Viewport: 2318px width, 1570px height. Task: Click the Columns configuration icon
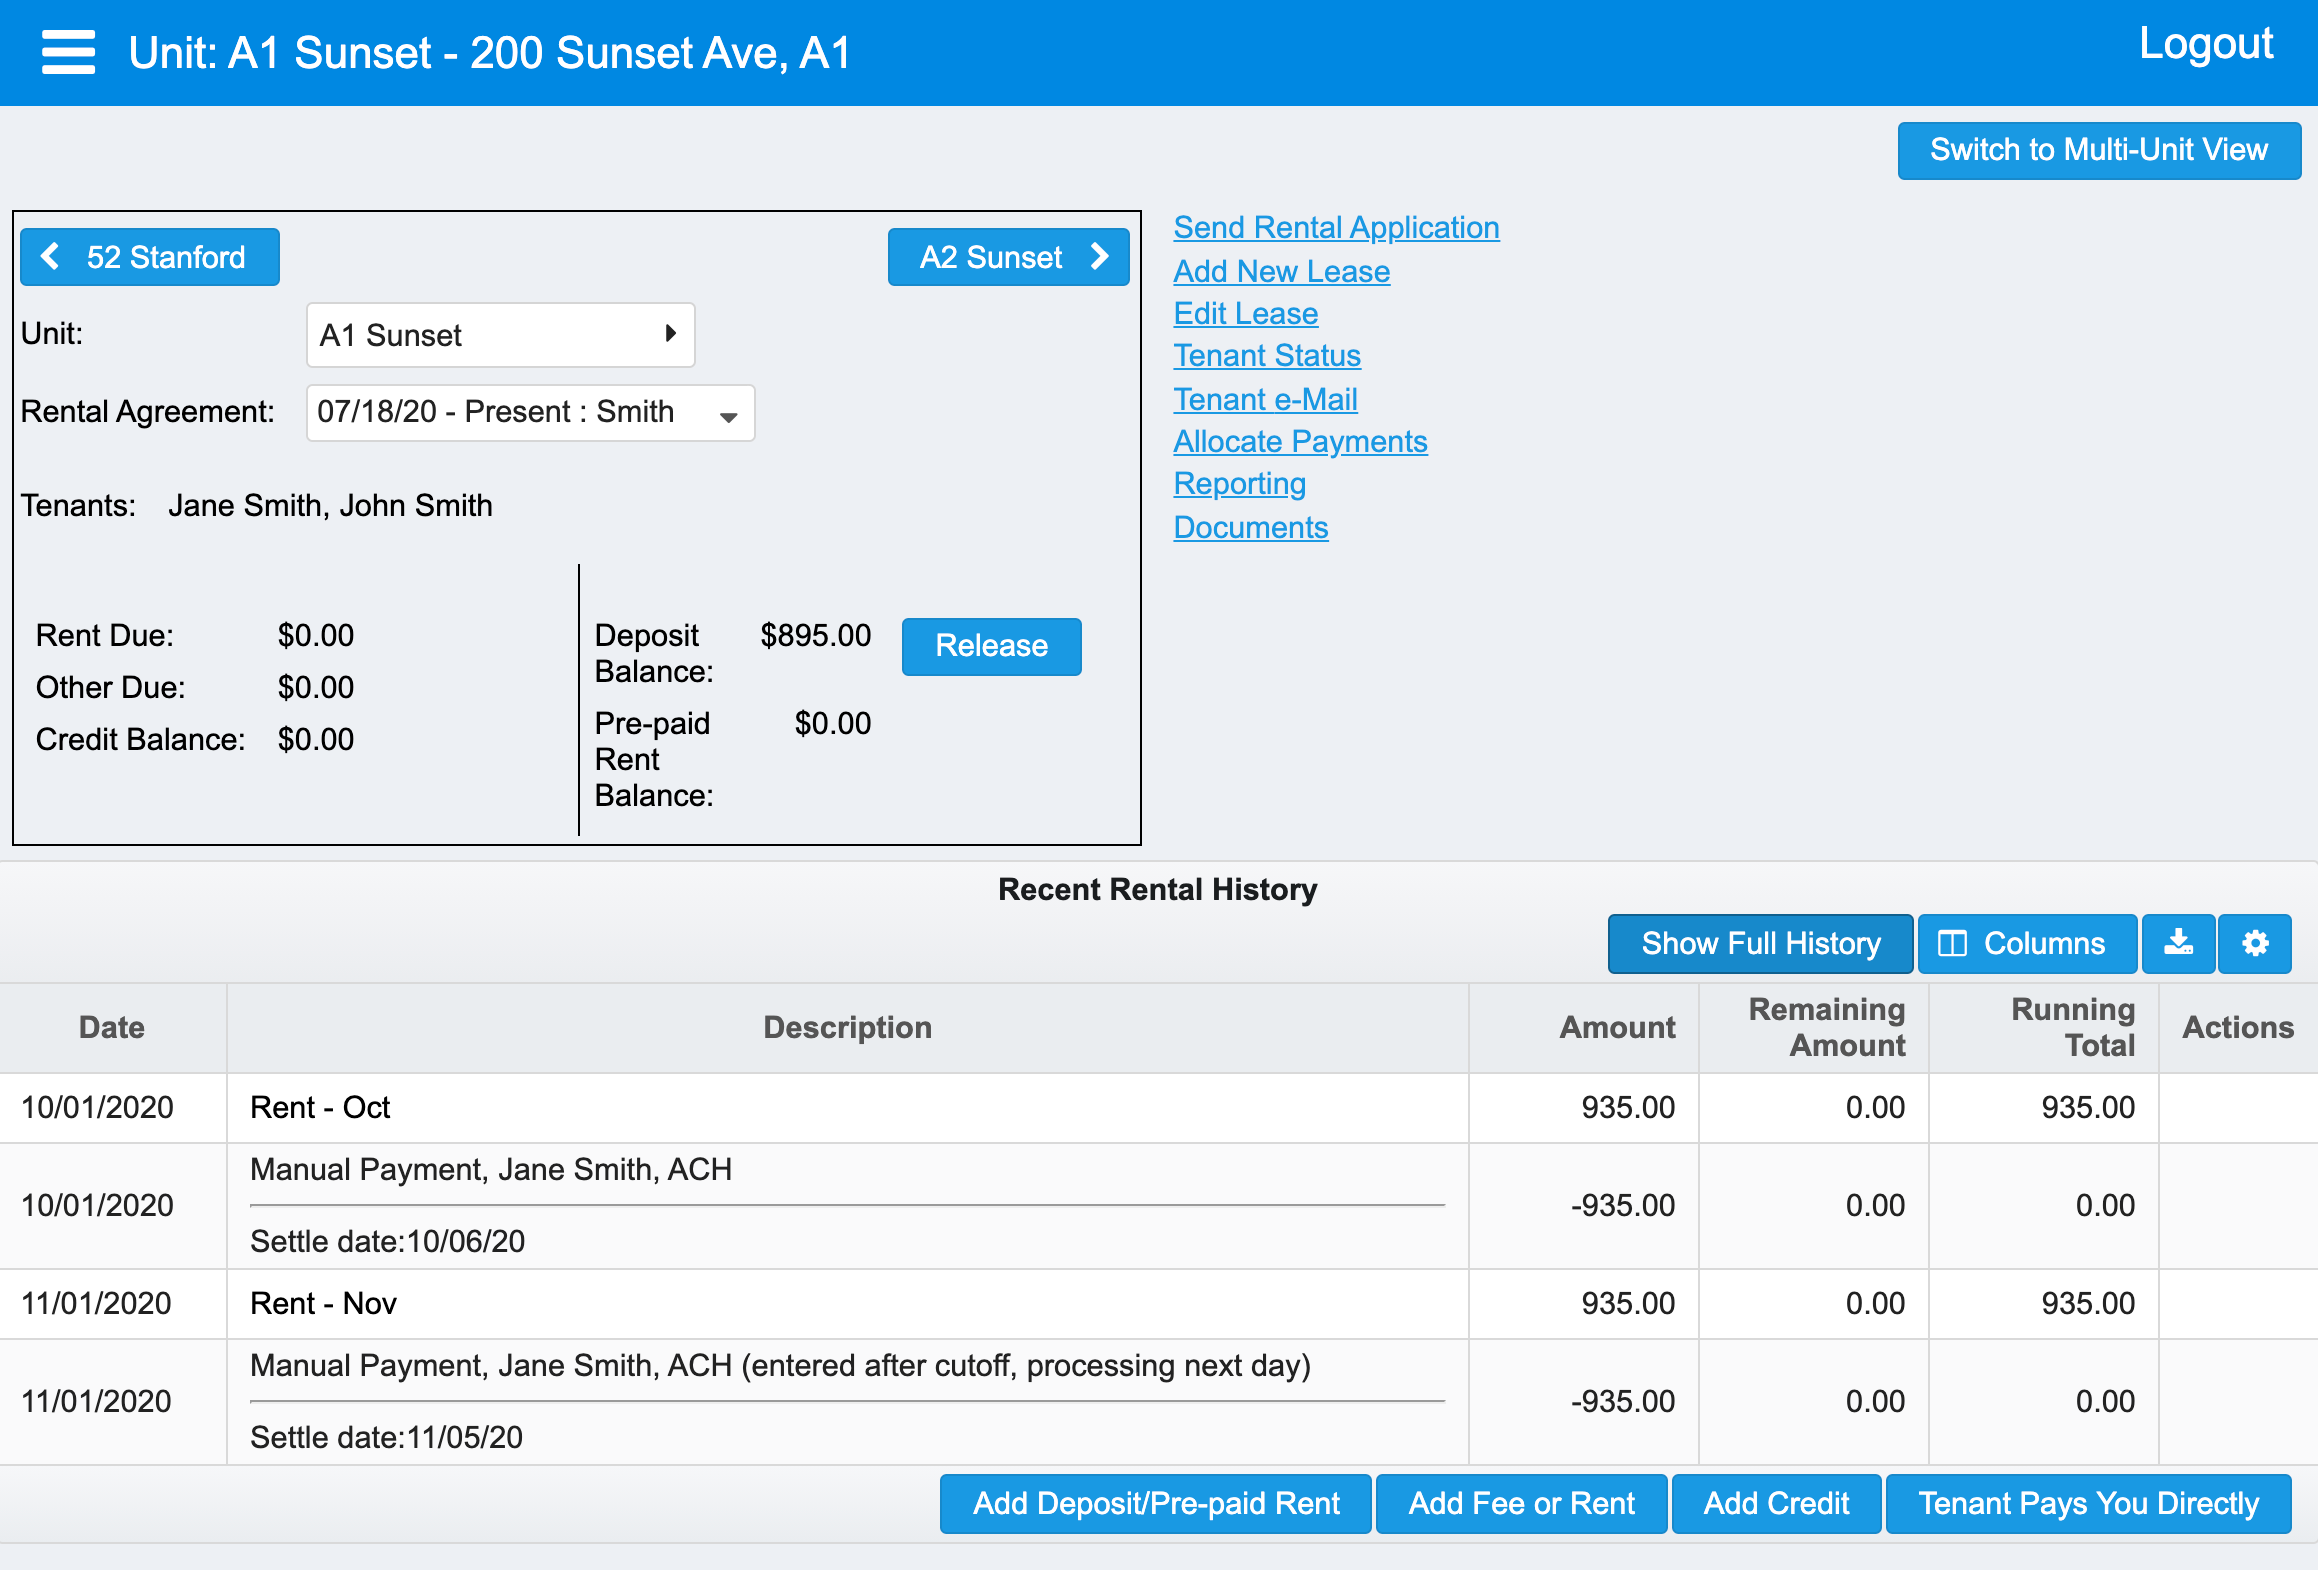click(x=2026, y=943)
